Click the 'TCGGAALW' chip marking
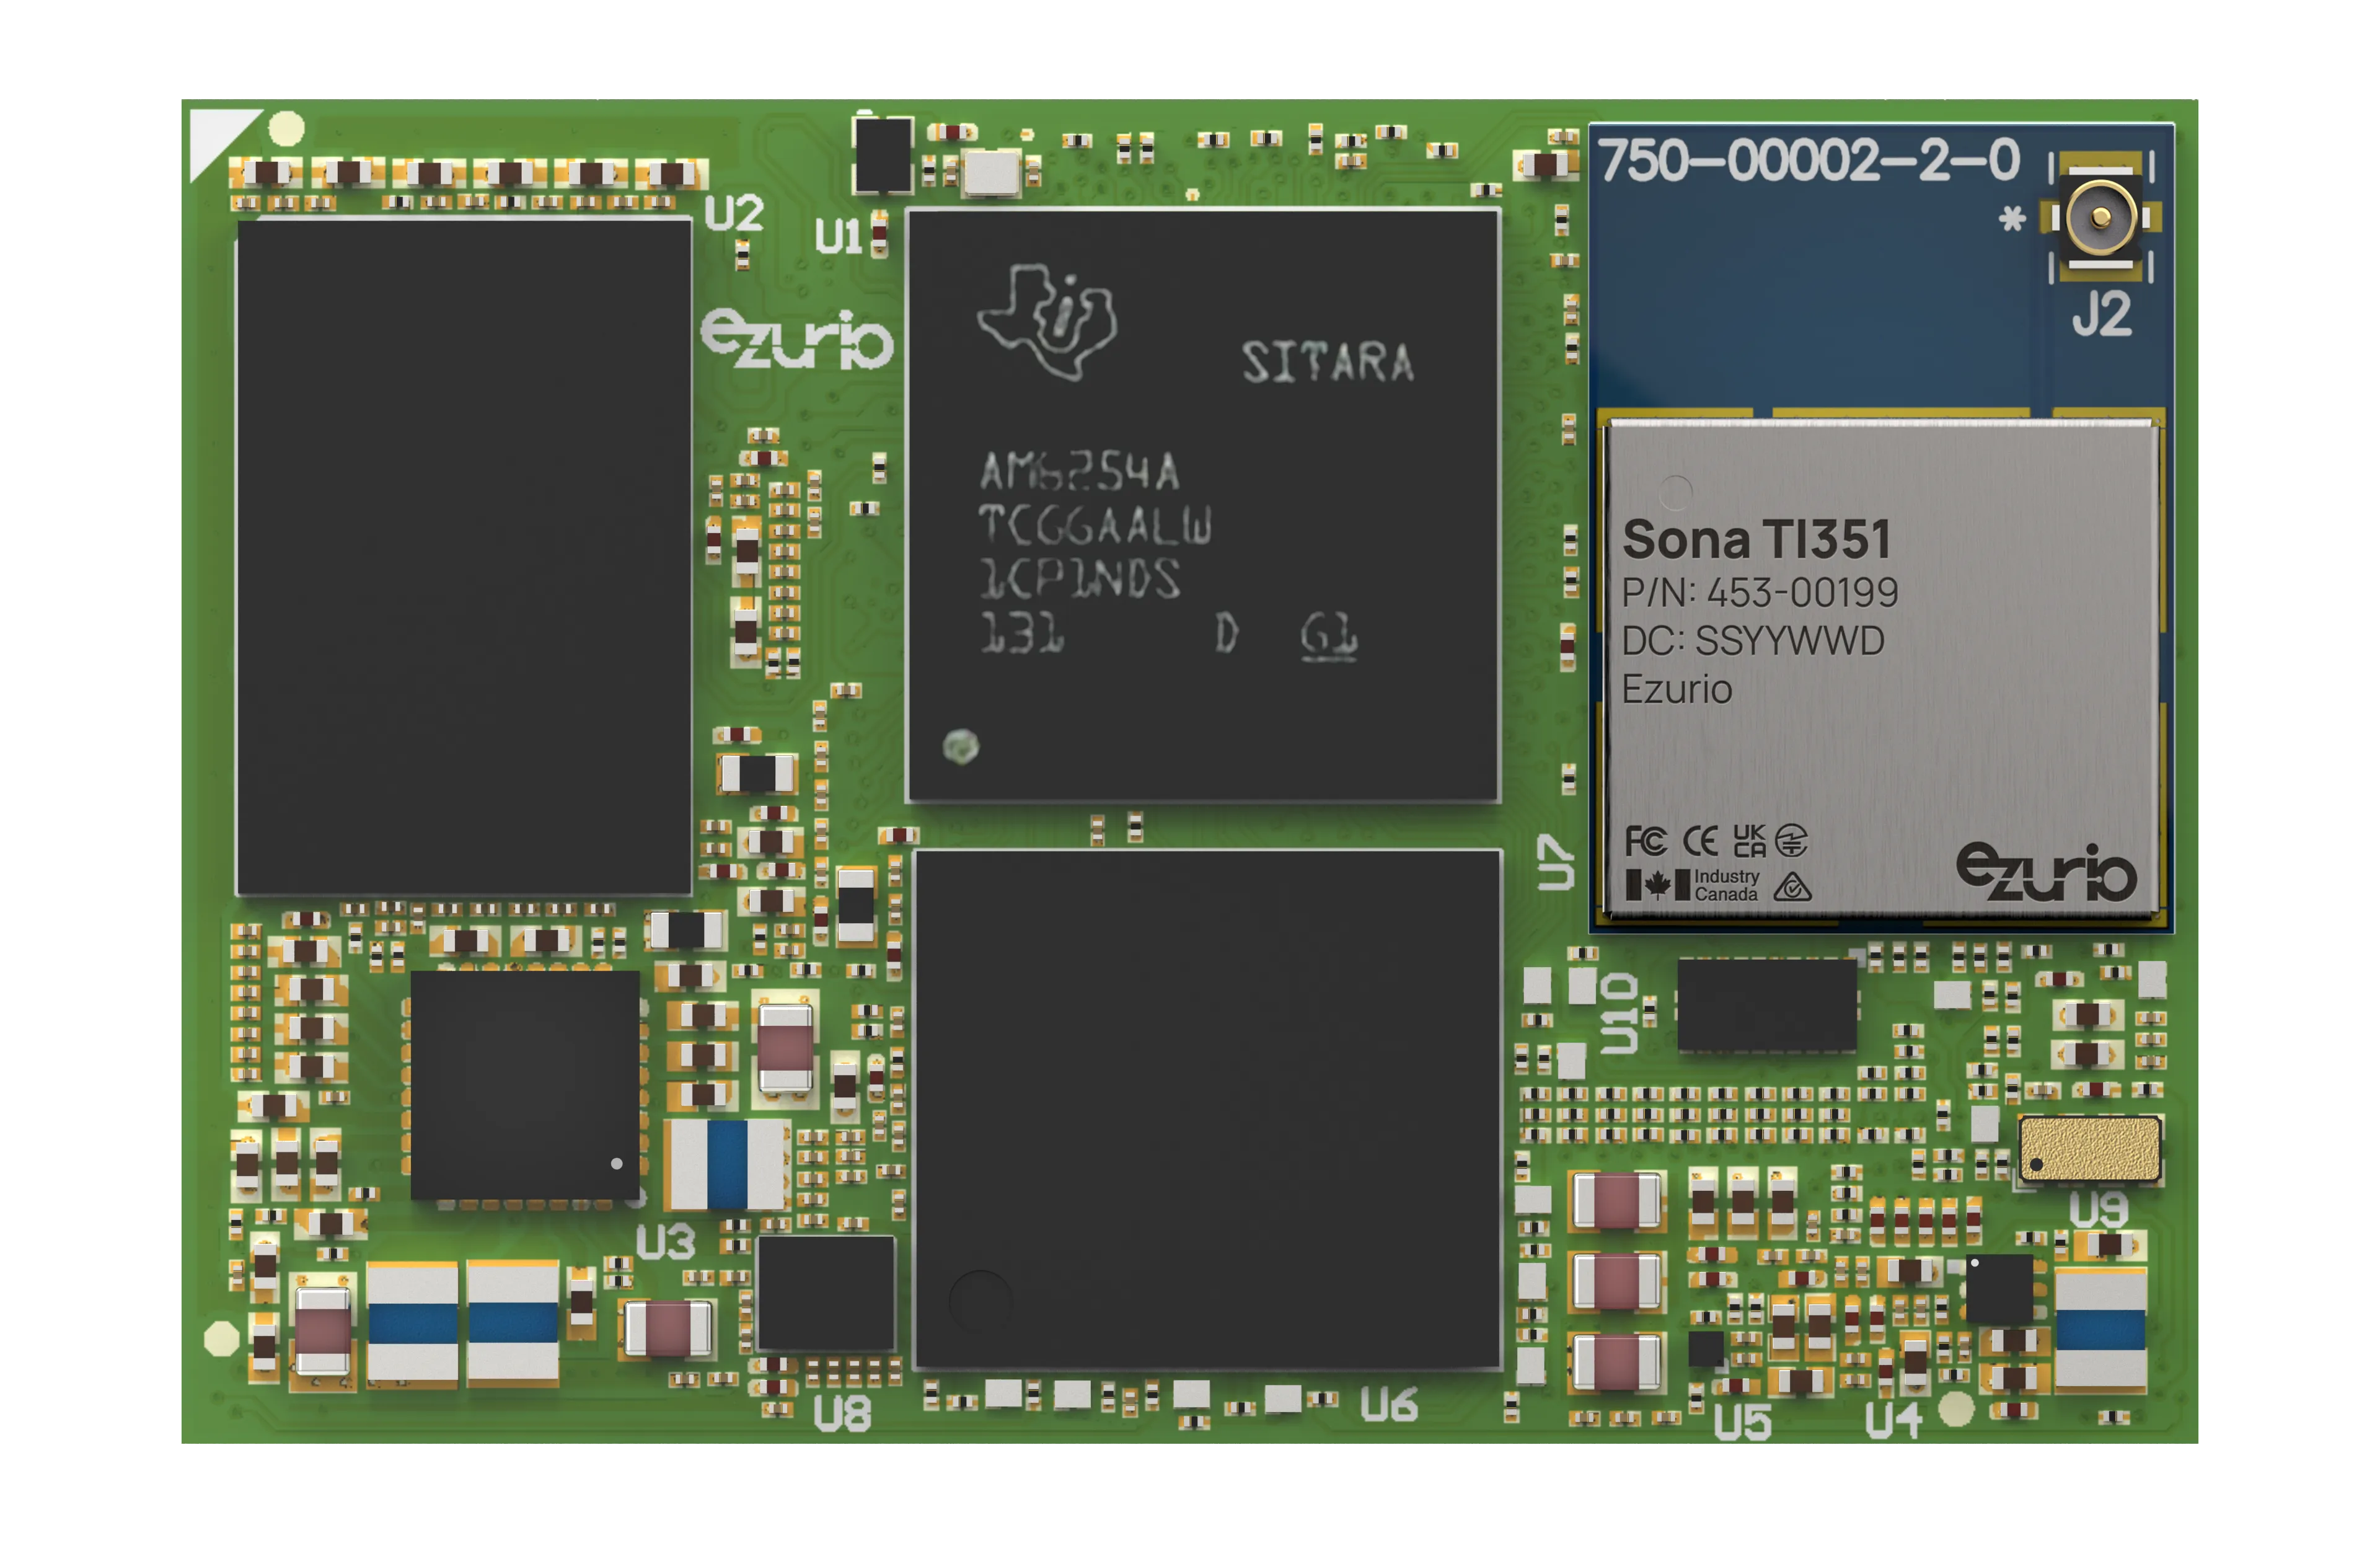Viewport: 2380px width, 1543px height. point(1094,525)
